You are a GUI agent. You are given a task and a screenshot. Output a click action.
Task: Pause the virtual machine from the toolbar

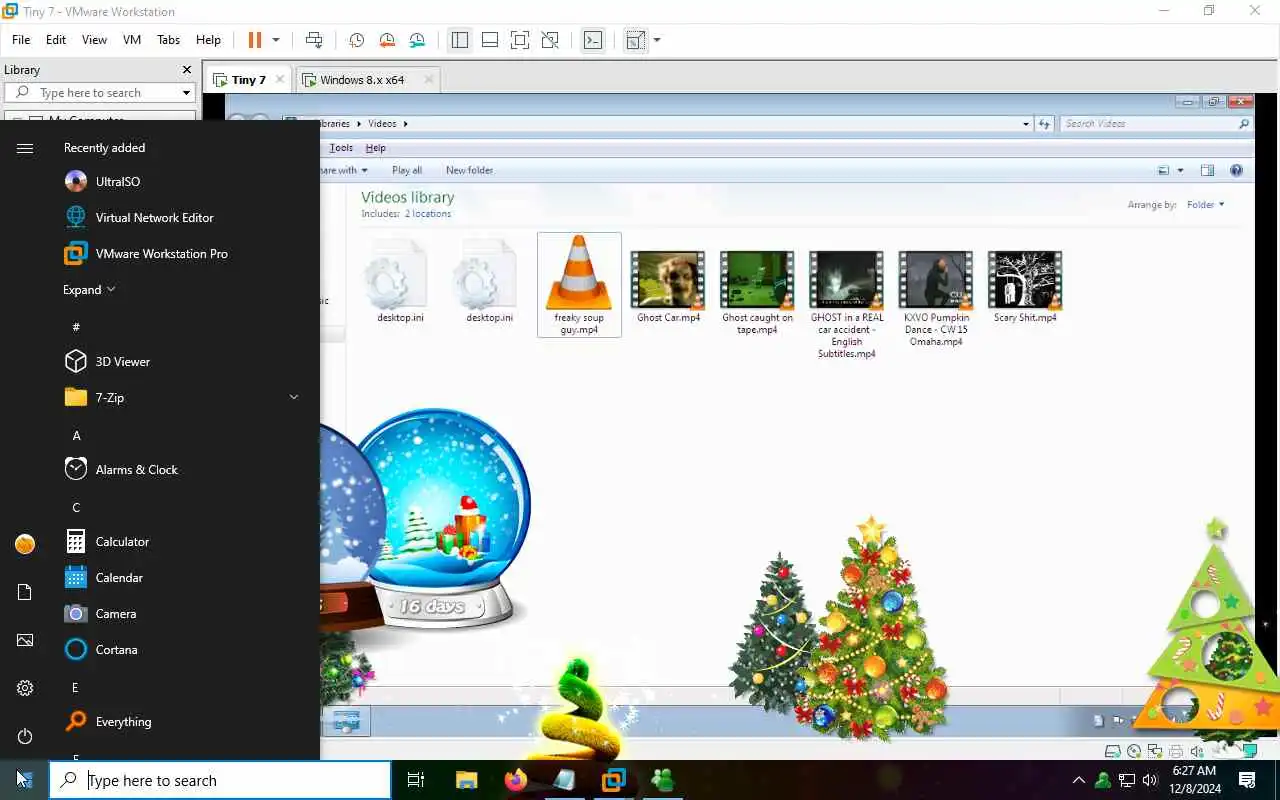pyautogui.click(x=254, y=40)
